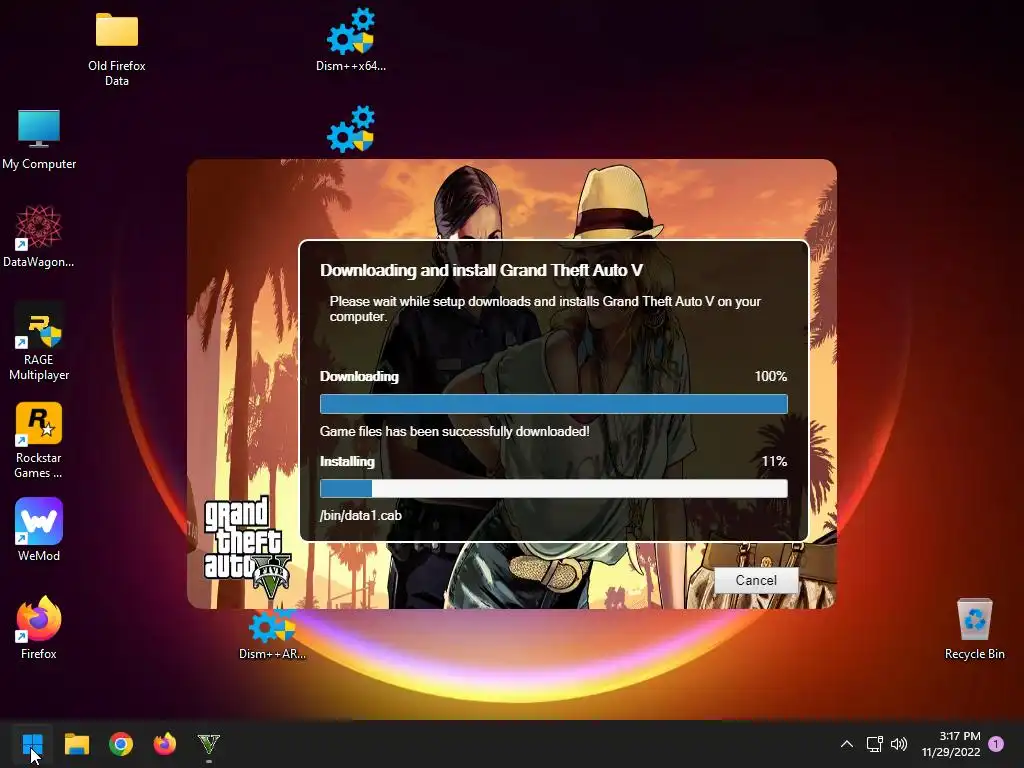Open the Windows Start menu
Image resolution: width=1024 pixels, height=768 pixels.
(33, 744)
